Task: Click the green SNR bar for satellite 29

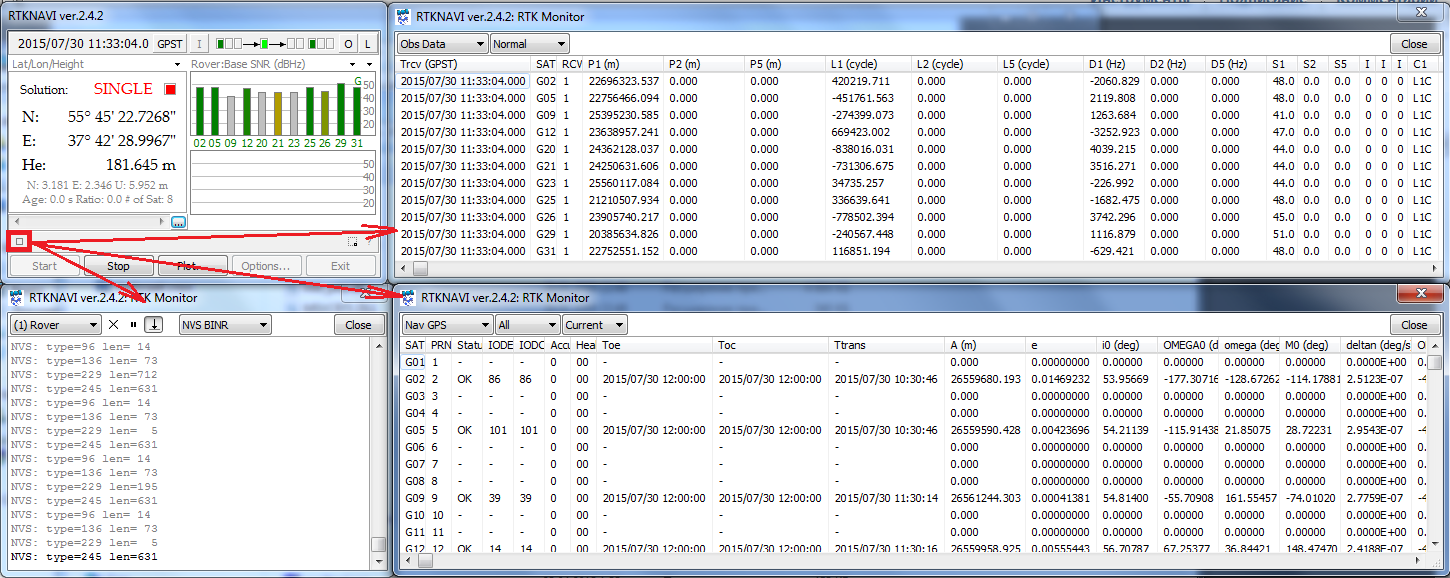Action: 341,109
